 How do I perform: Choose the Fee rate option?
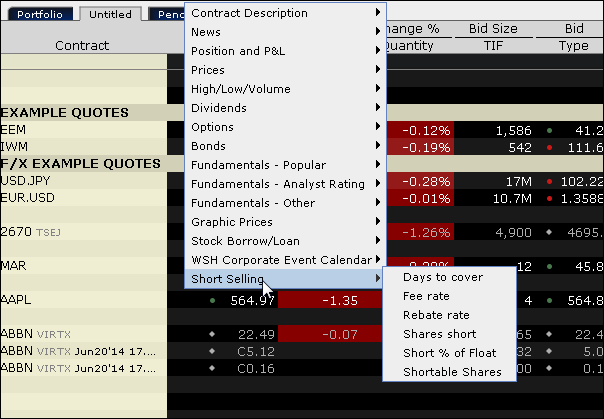[426, 296]
